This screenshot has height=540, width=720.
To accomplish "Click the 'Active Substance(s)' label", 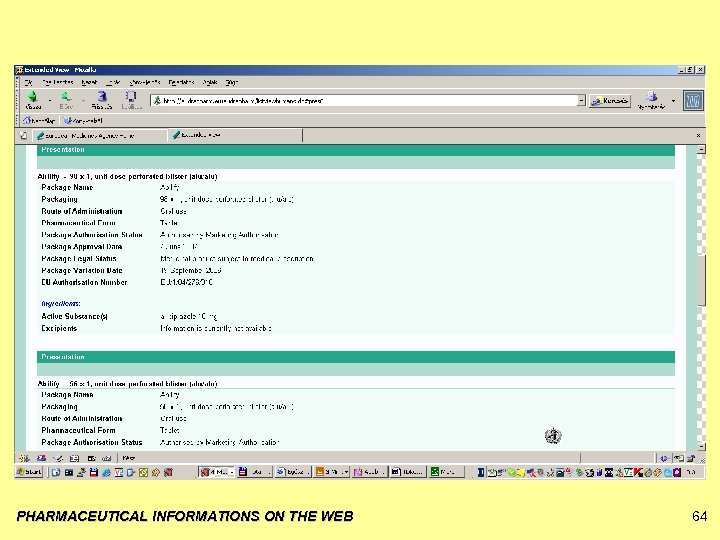I will click(74, 316).
